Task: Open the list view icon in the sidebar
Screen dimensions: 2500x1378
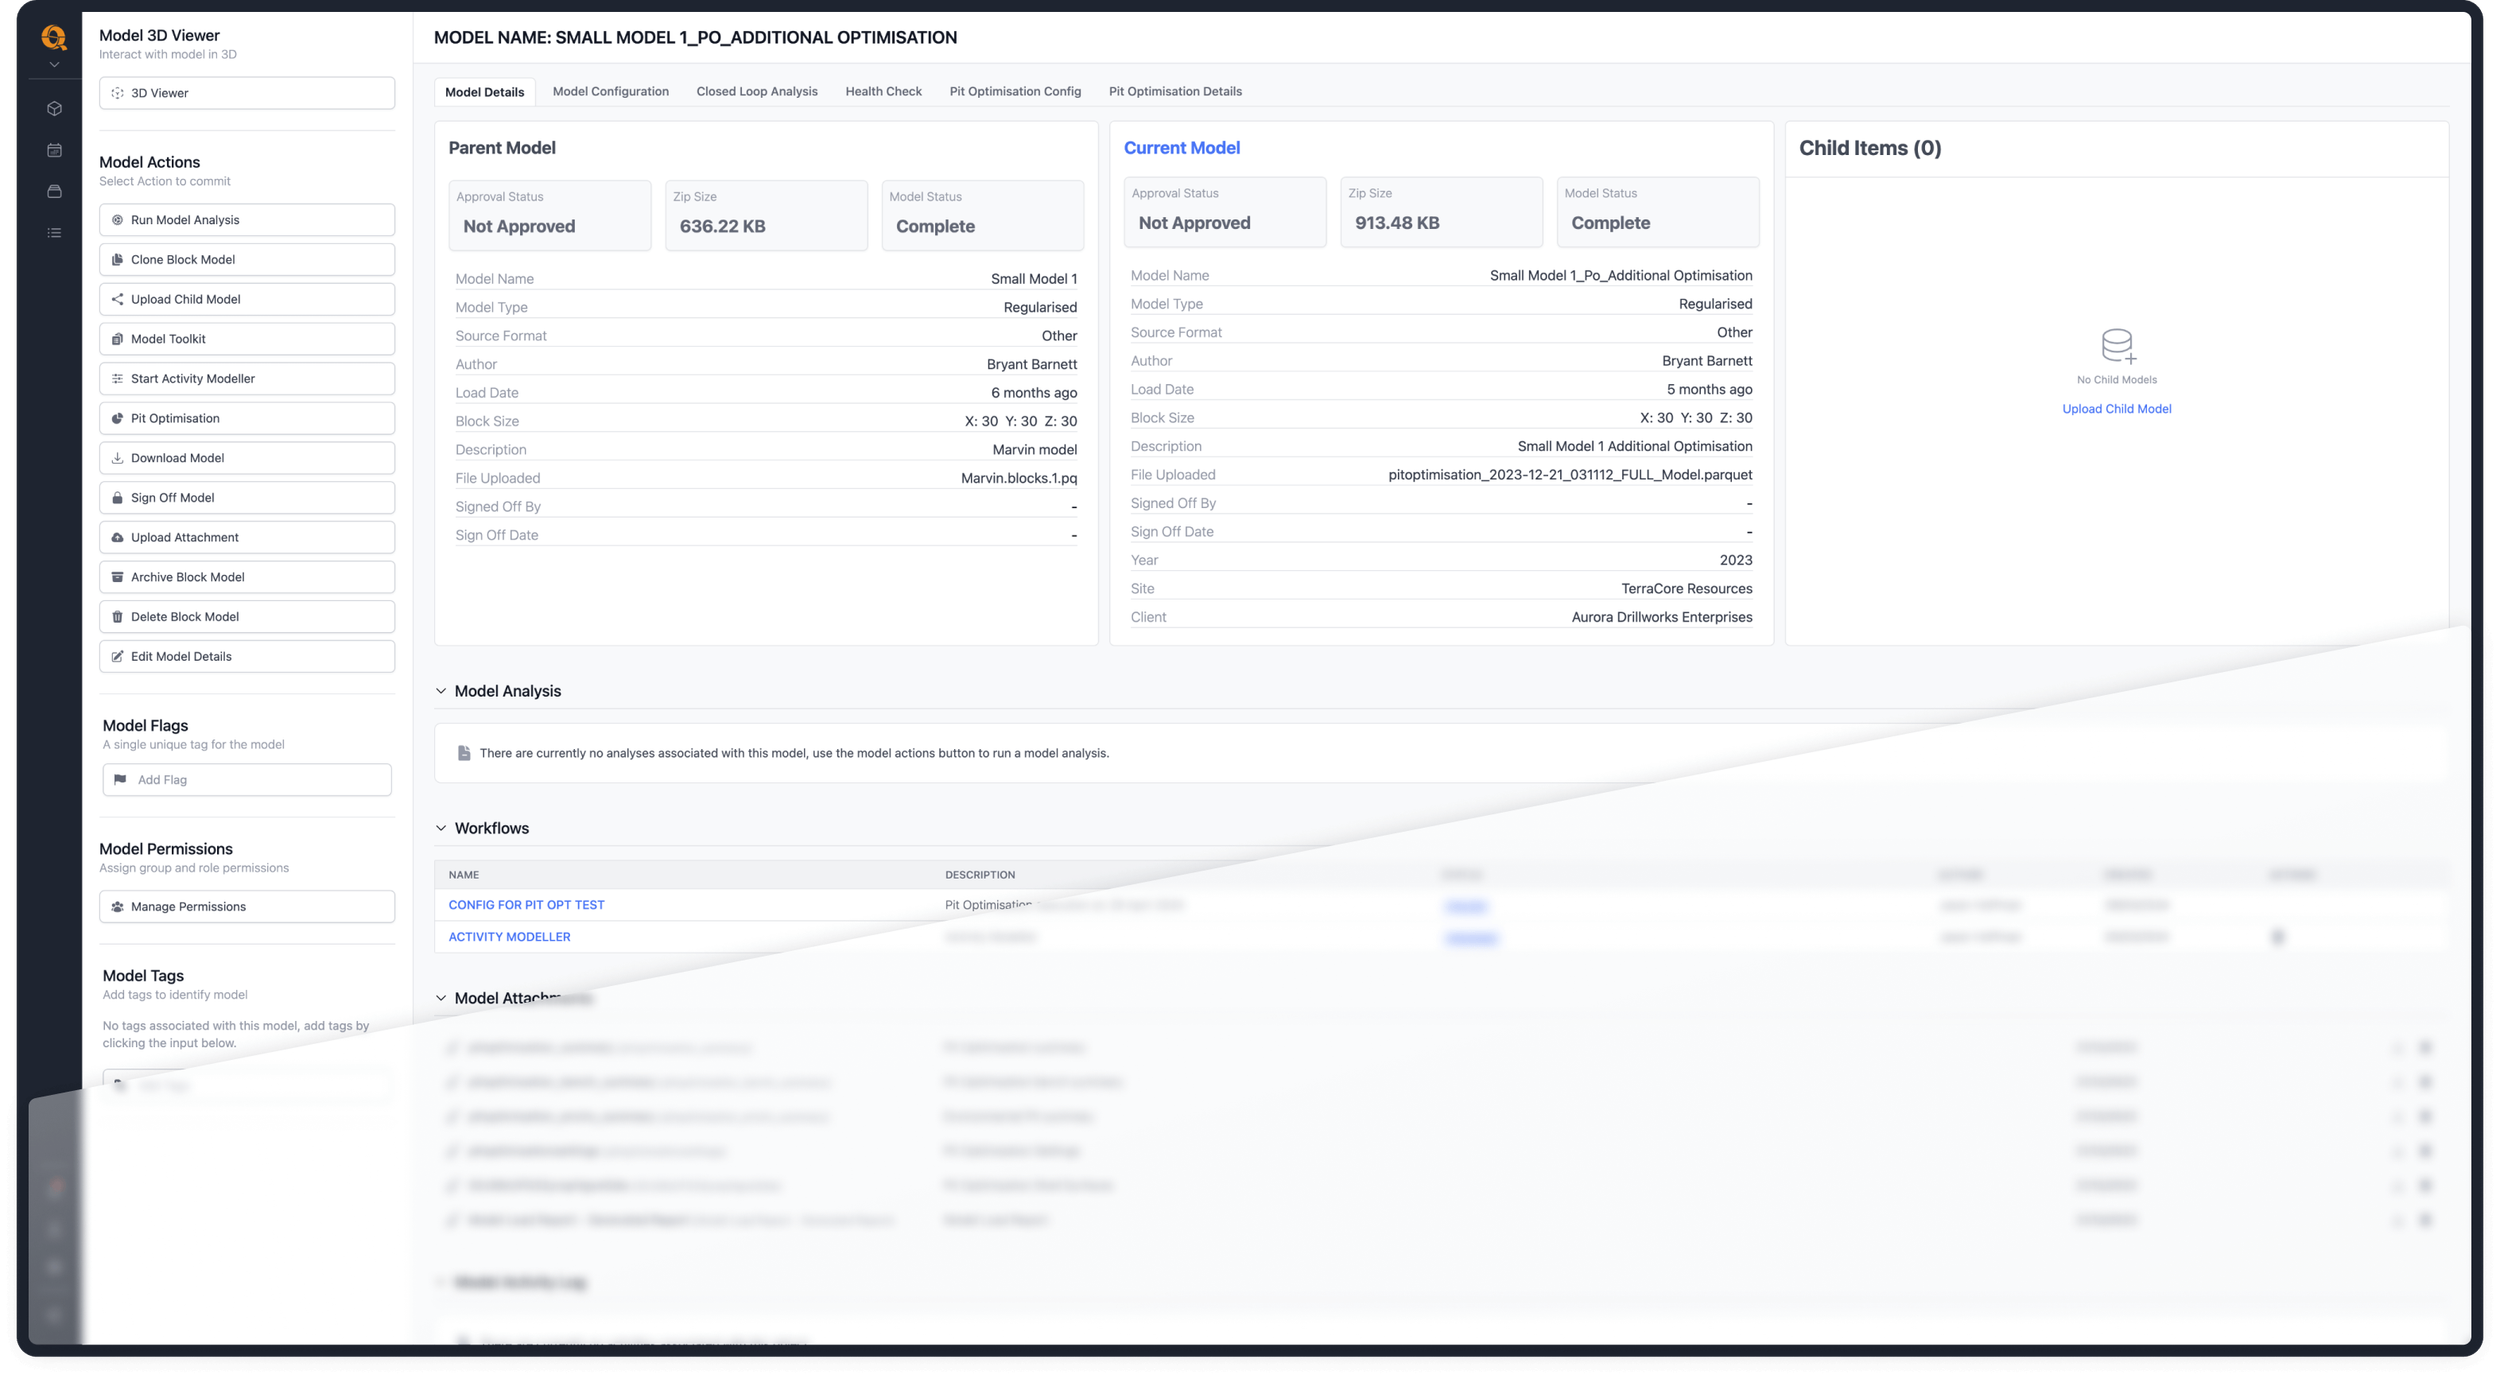Action: (x=54, y=232)
